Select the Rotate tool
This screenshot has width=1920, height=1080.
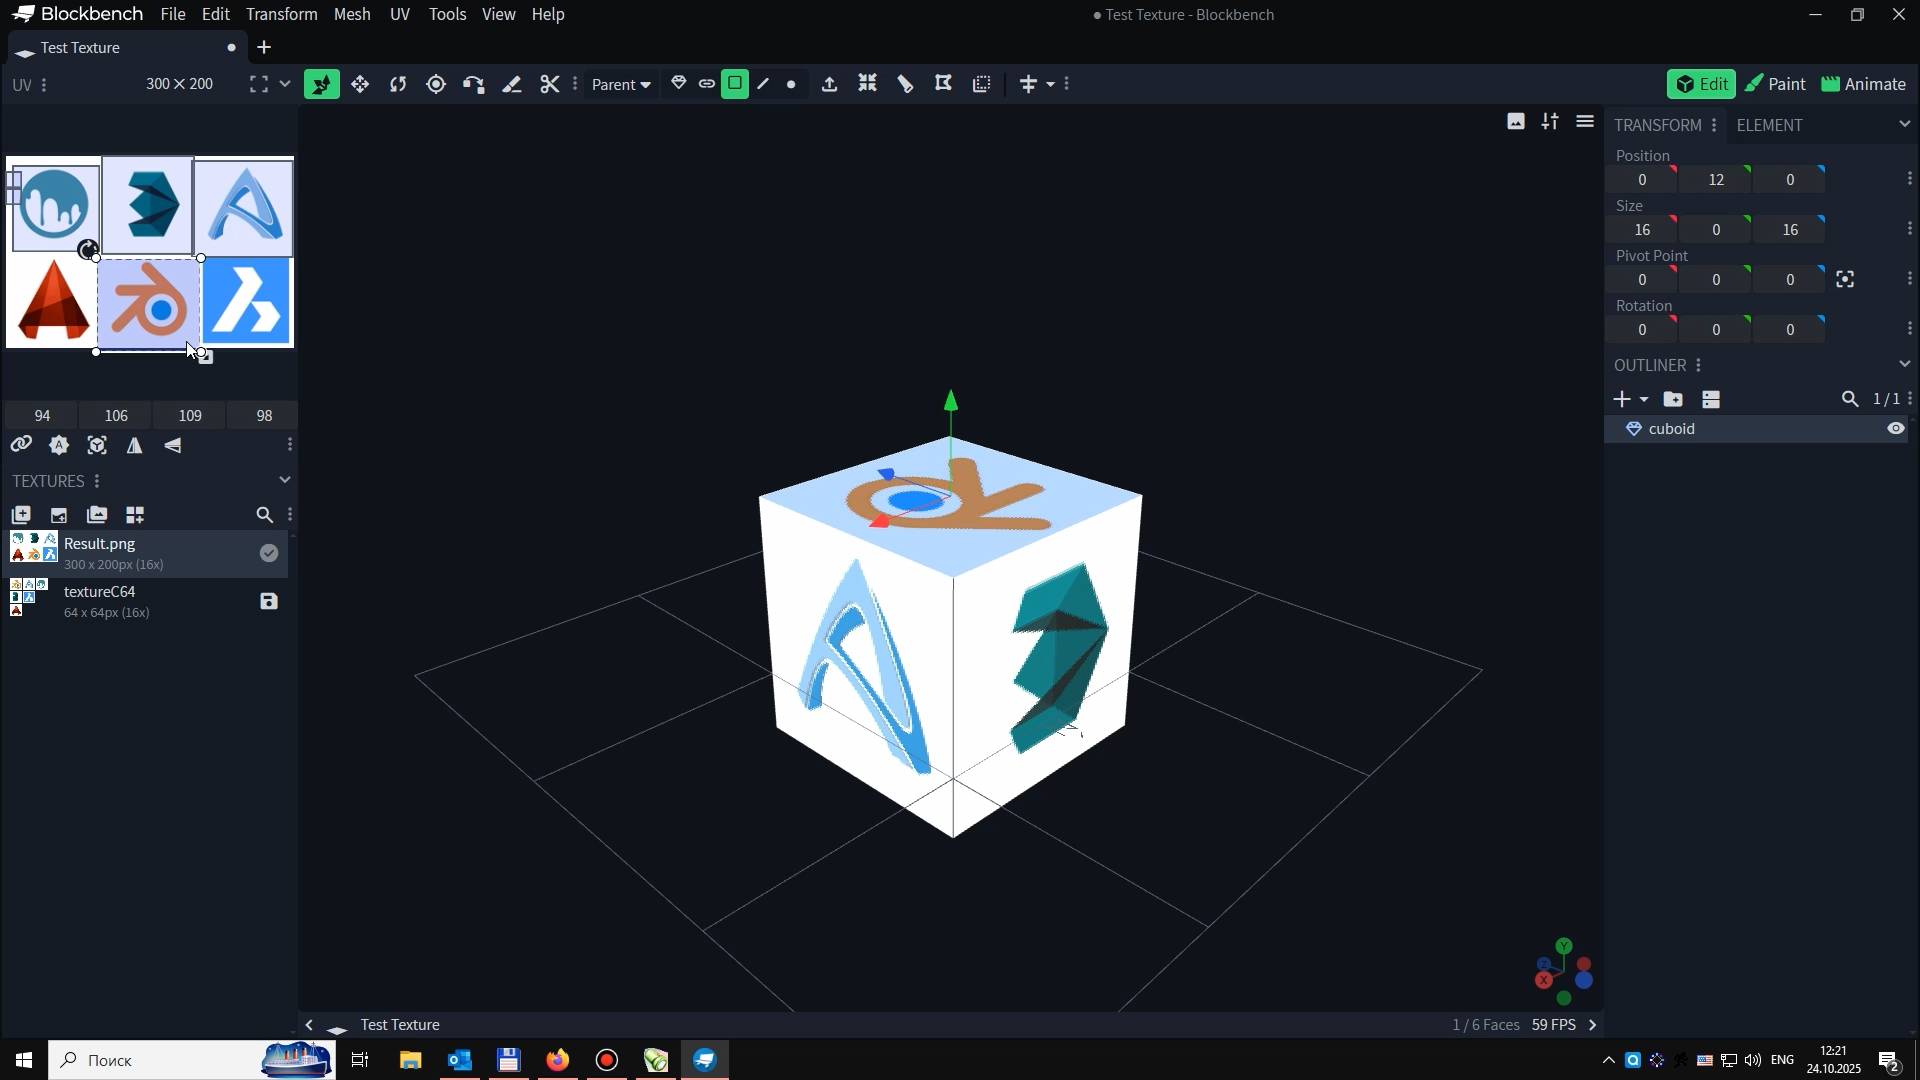(398, 85)
